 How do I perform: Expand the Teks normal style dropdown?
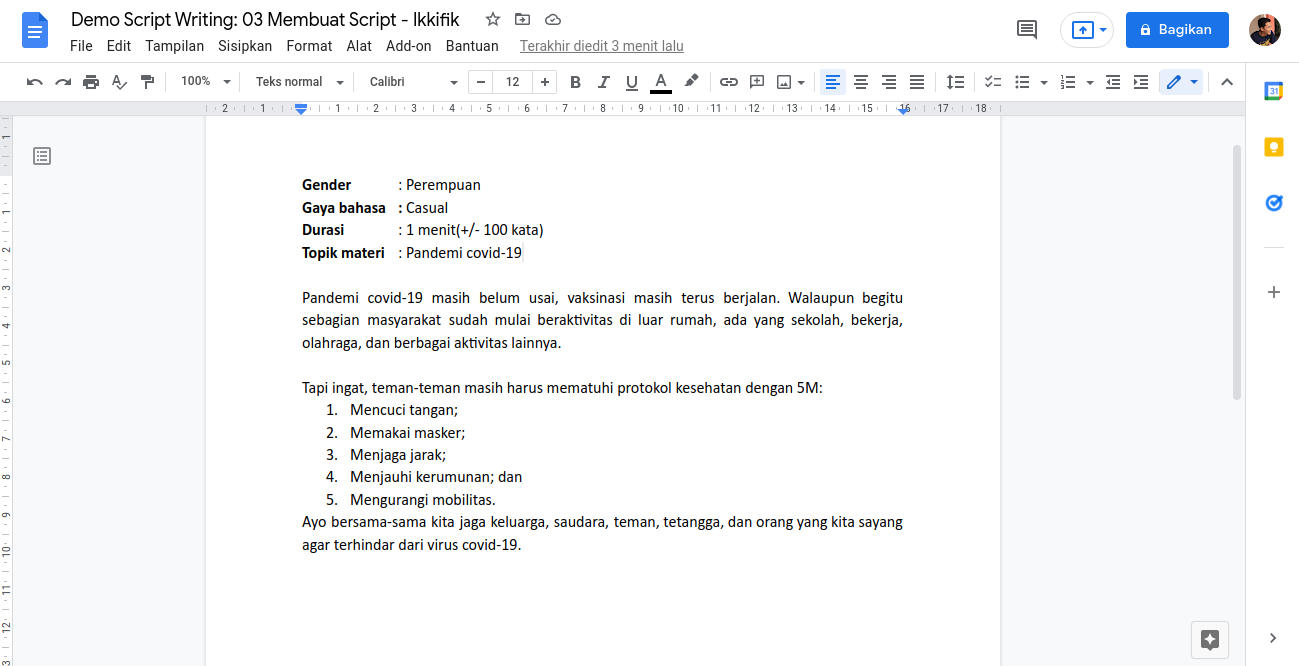(x=299, y=82)
